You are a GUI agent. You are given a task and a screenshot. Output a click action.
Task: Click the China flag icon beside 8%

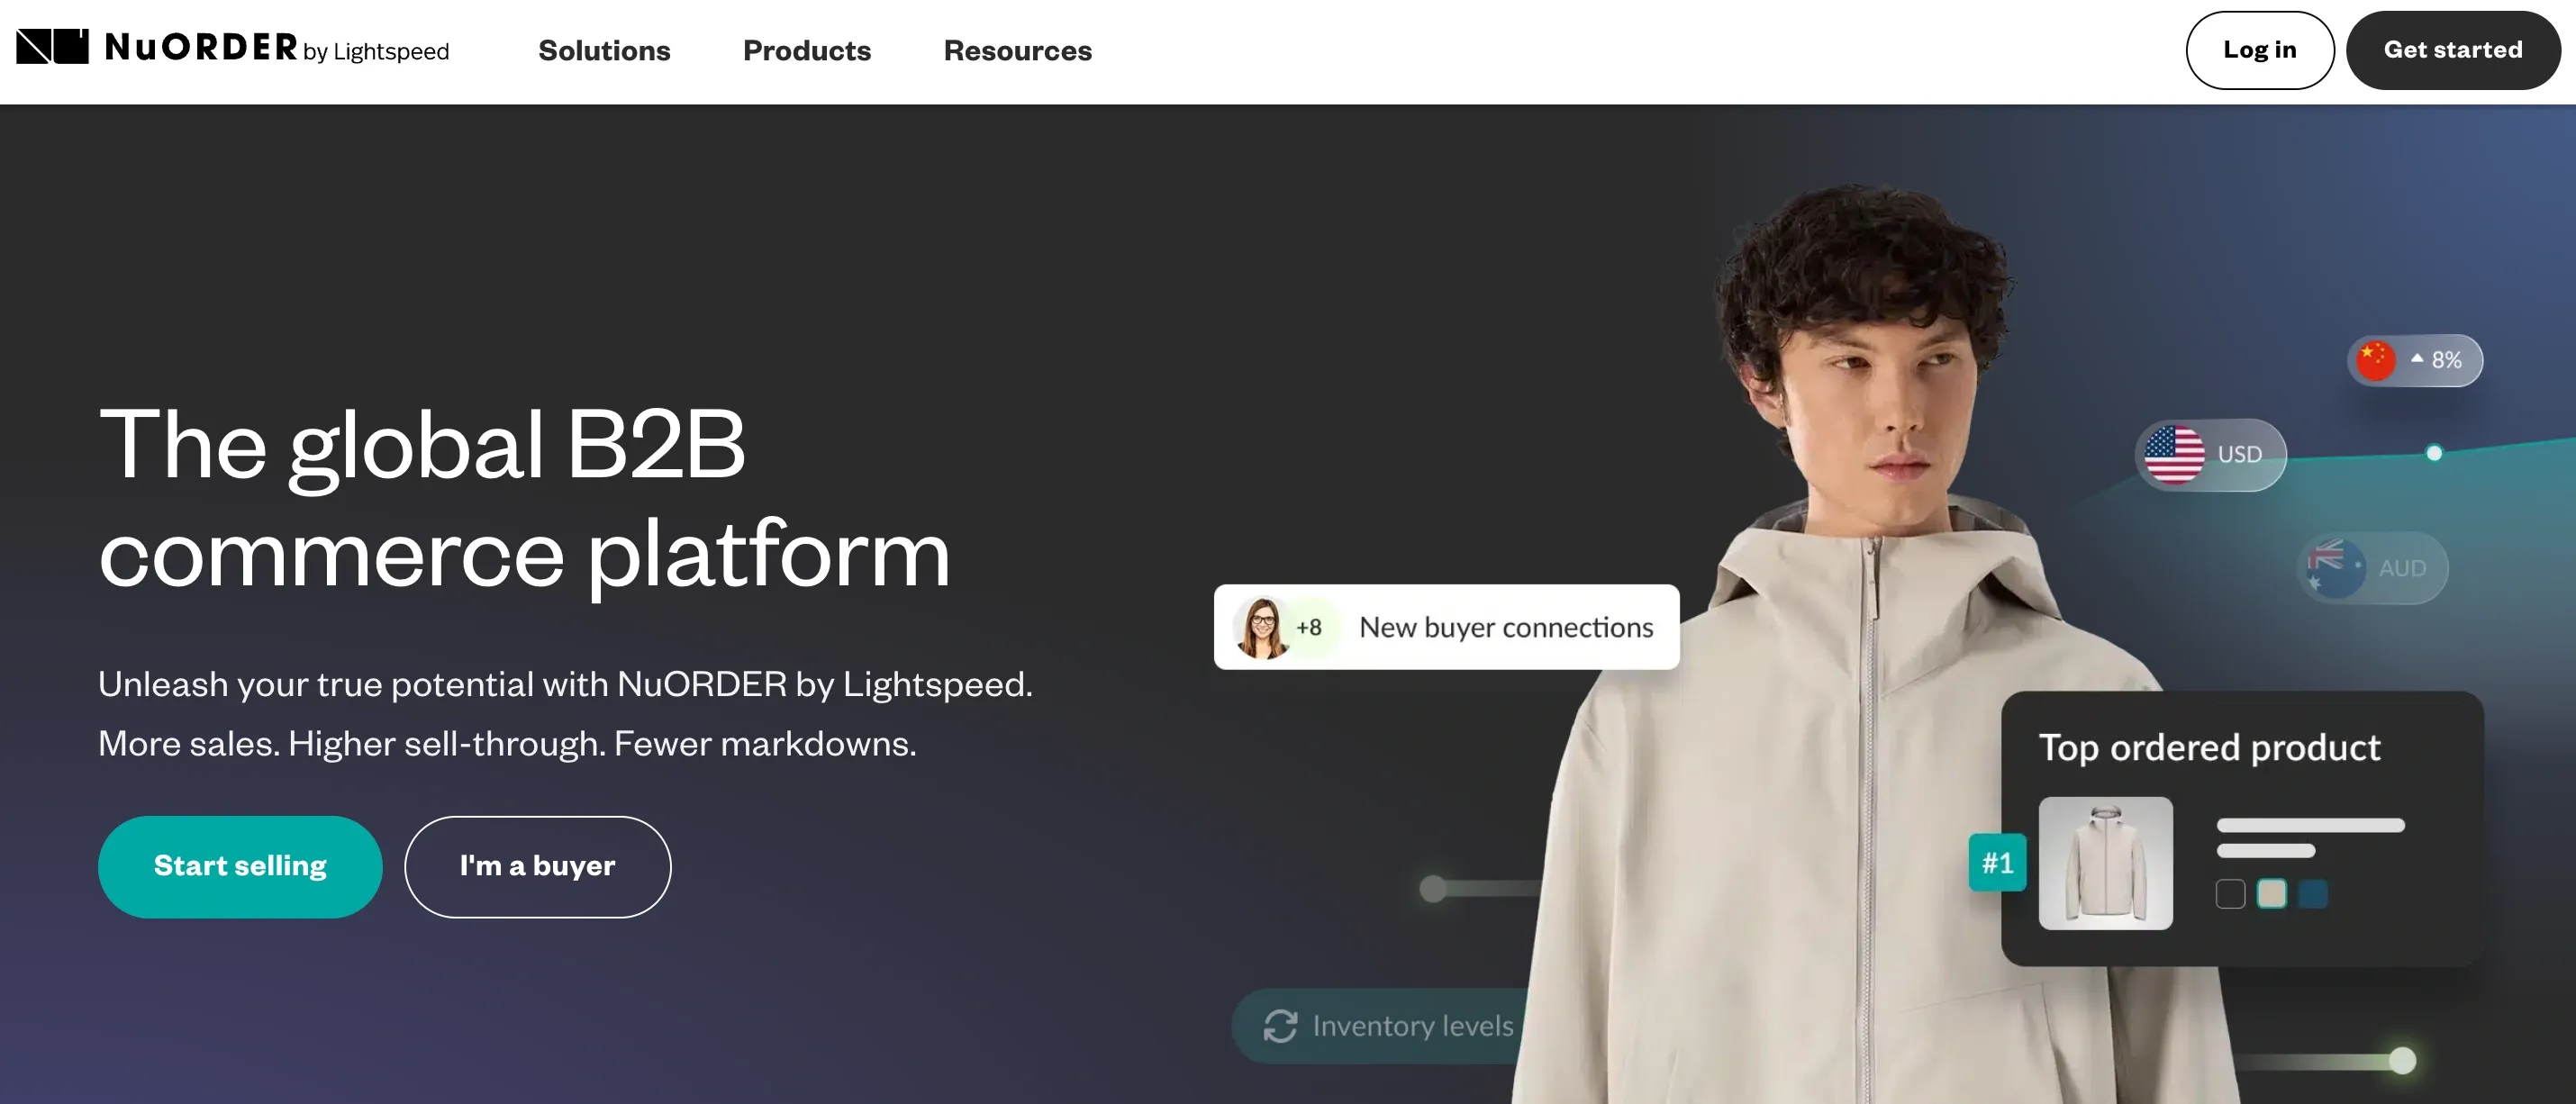pos(2376,360)
